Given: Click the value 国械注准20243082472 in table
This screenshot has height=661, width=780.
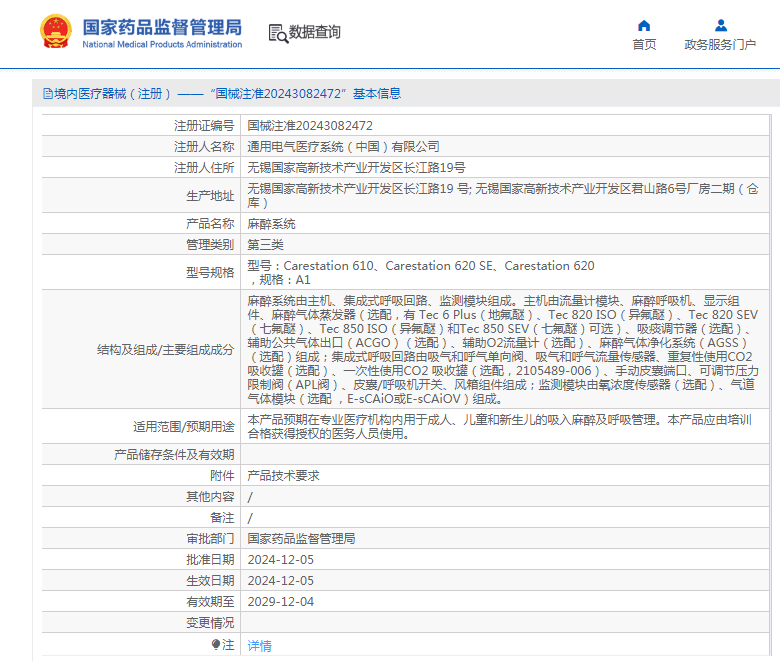Looking at the screenshot, I should point(310,126).
